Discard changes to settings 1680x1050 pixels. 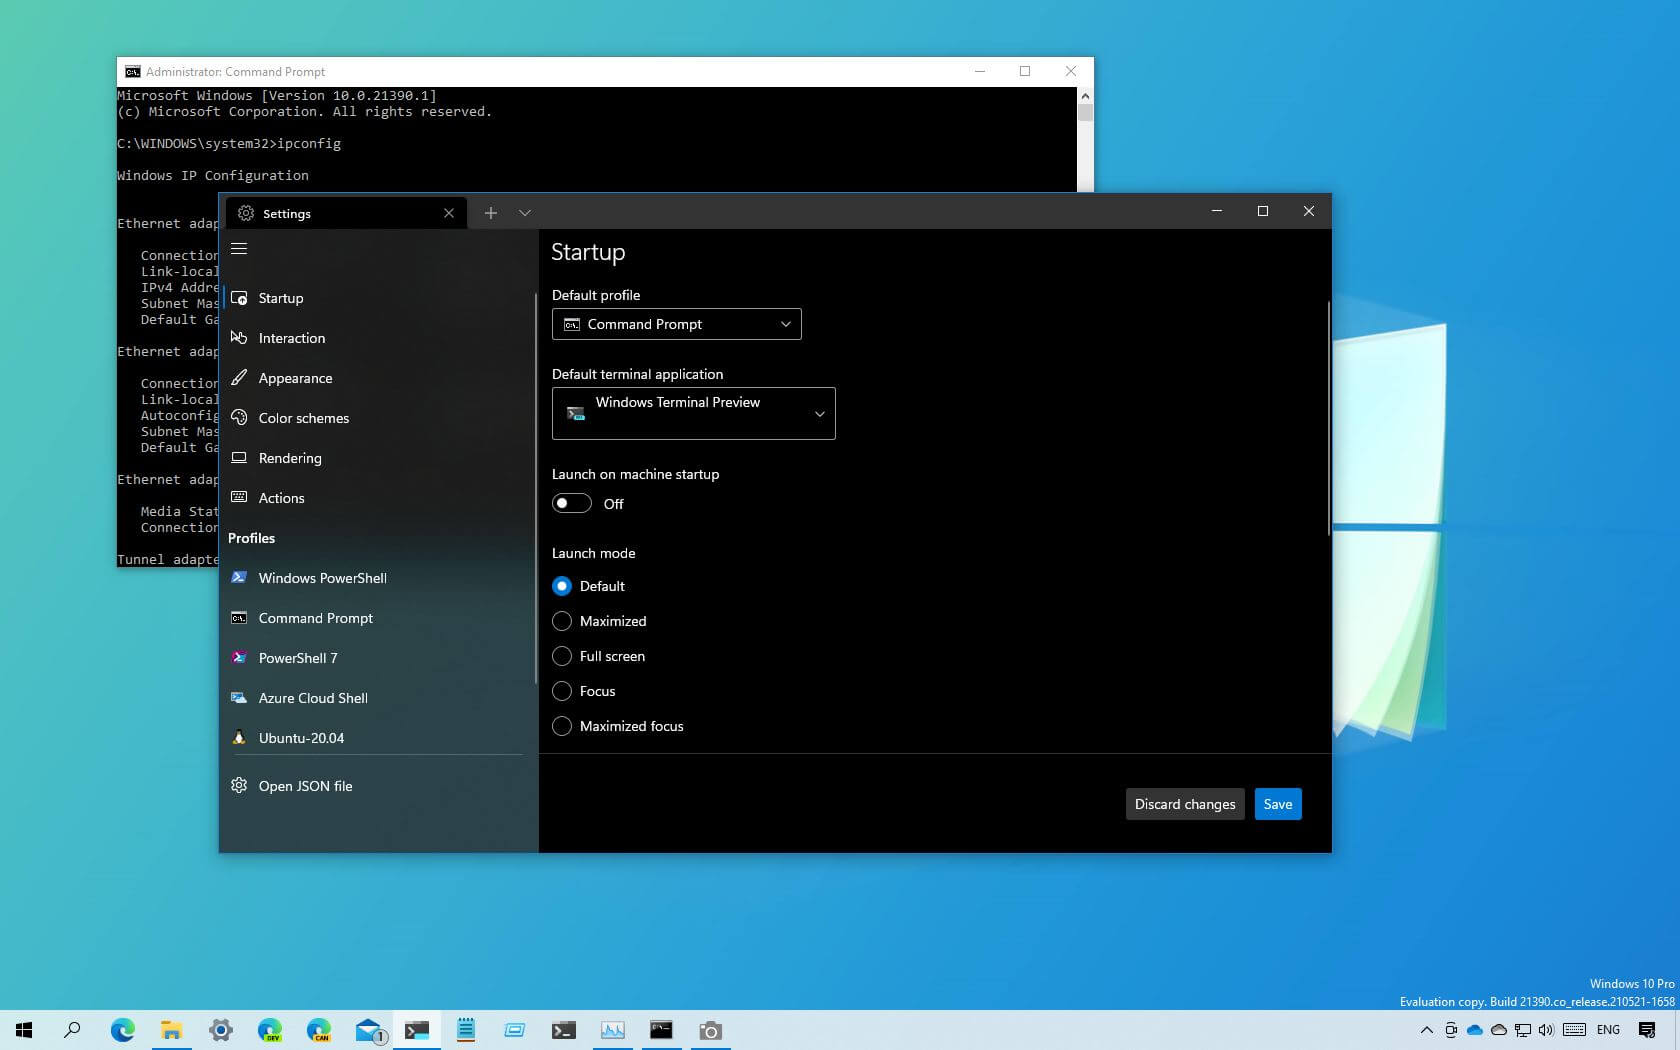click(x=1184, y=803)
